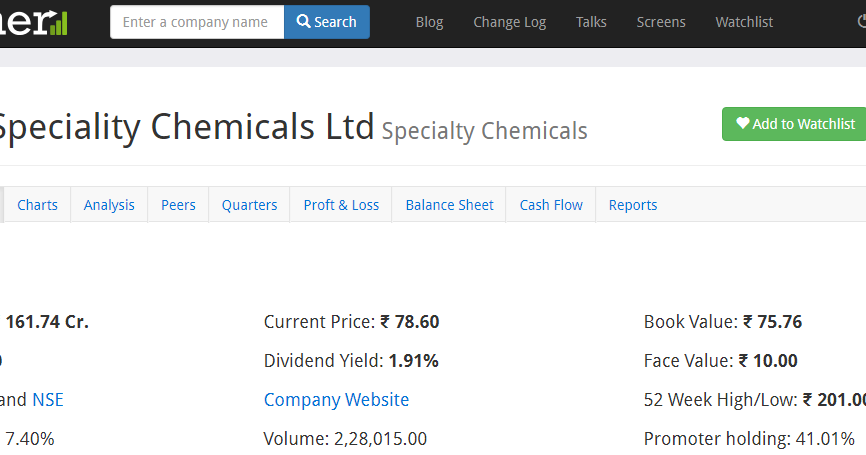
Task: Focus the company name search field
Action: click(x=197, y=22)
